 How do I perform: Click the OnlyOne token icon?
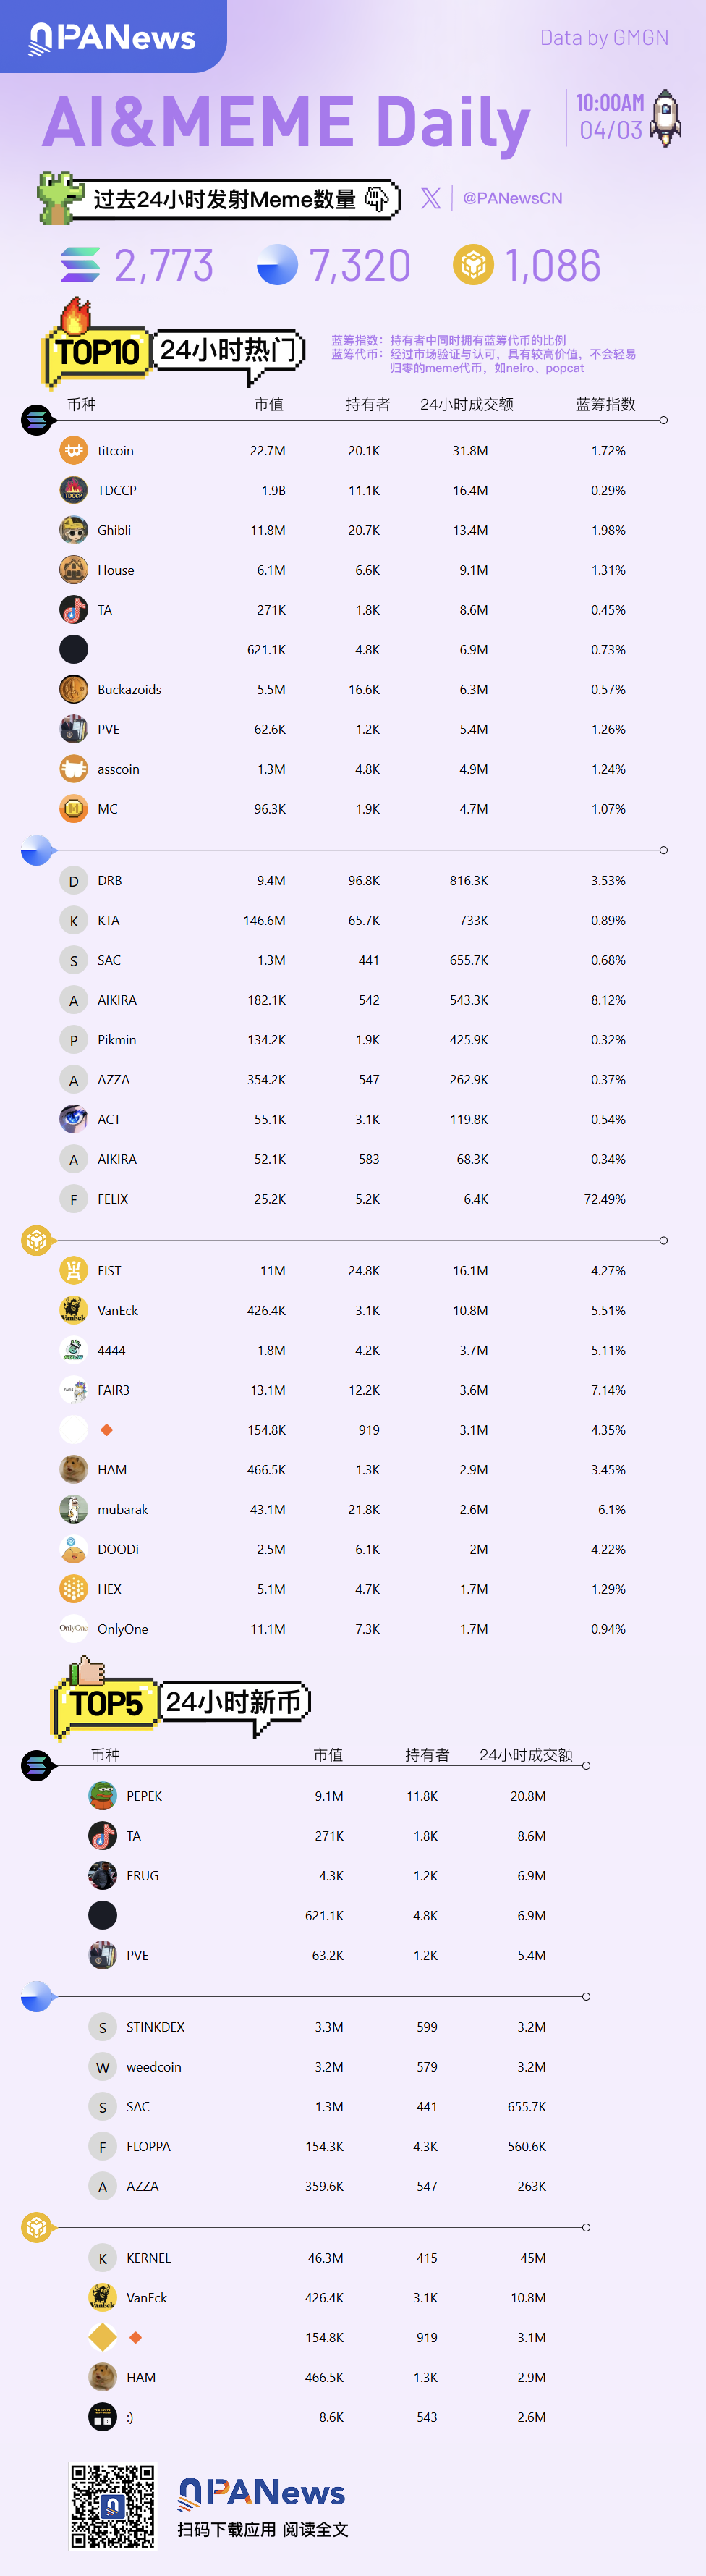[x=73, y=1628]
